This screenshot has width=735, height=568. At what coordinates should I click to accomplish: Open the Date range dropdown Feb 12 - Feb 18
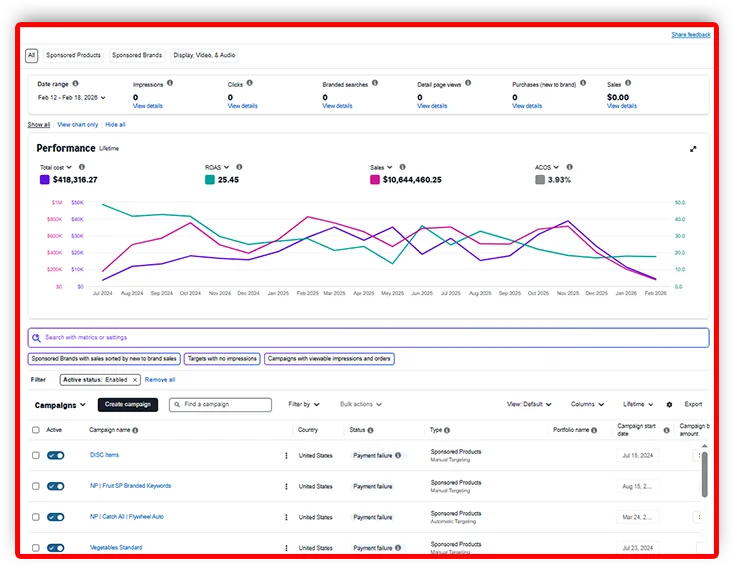click(x=72, y=97)
